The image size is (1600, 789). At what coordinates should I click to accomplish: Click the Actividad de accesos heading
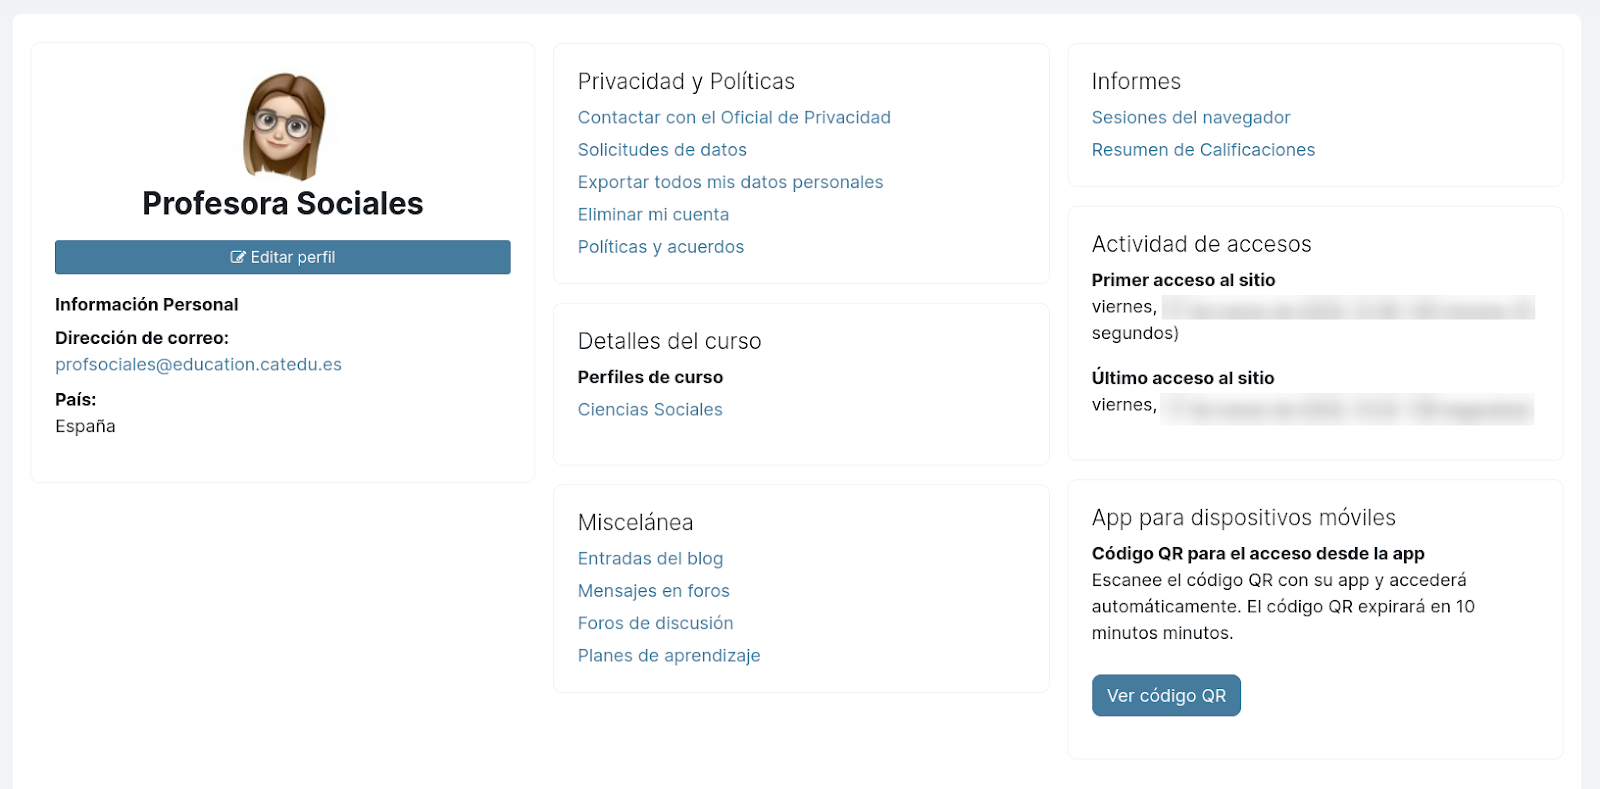1201,245
